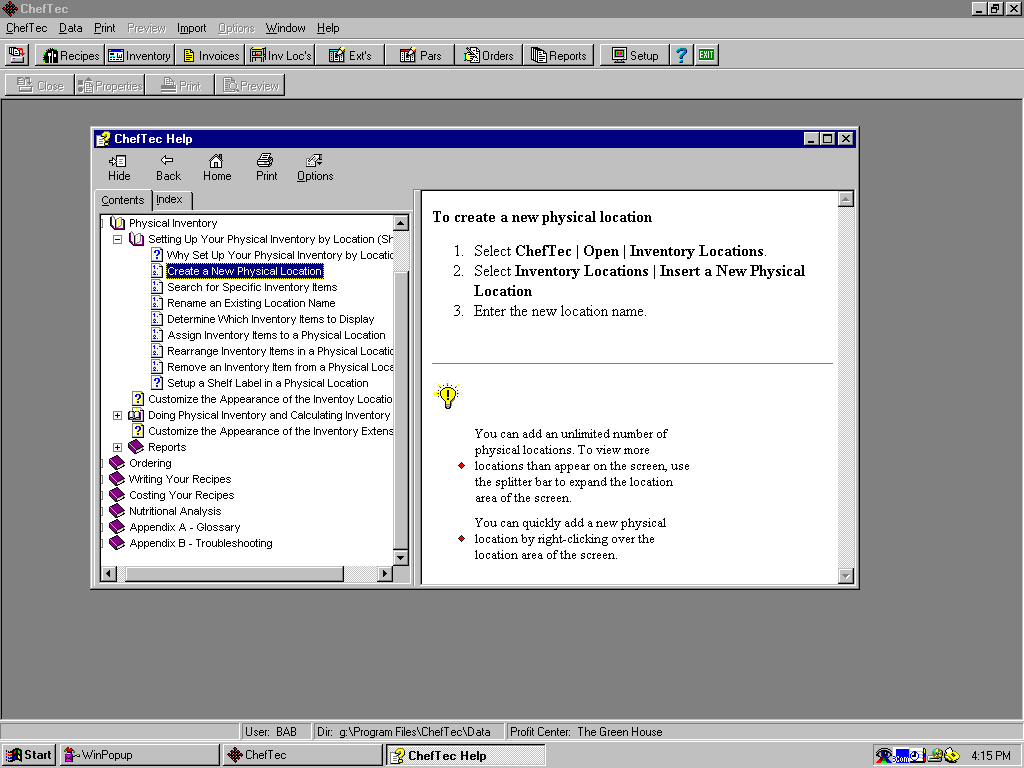The image size is (1024, 768).
Task: Select Appendix A - Glossary book
Action: coord(185,527)
